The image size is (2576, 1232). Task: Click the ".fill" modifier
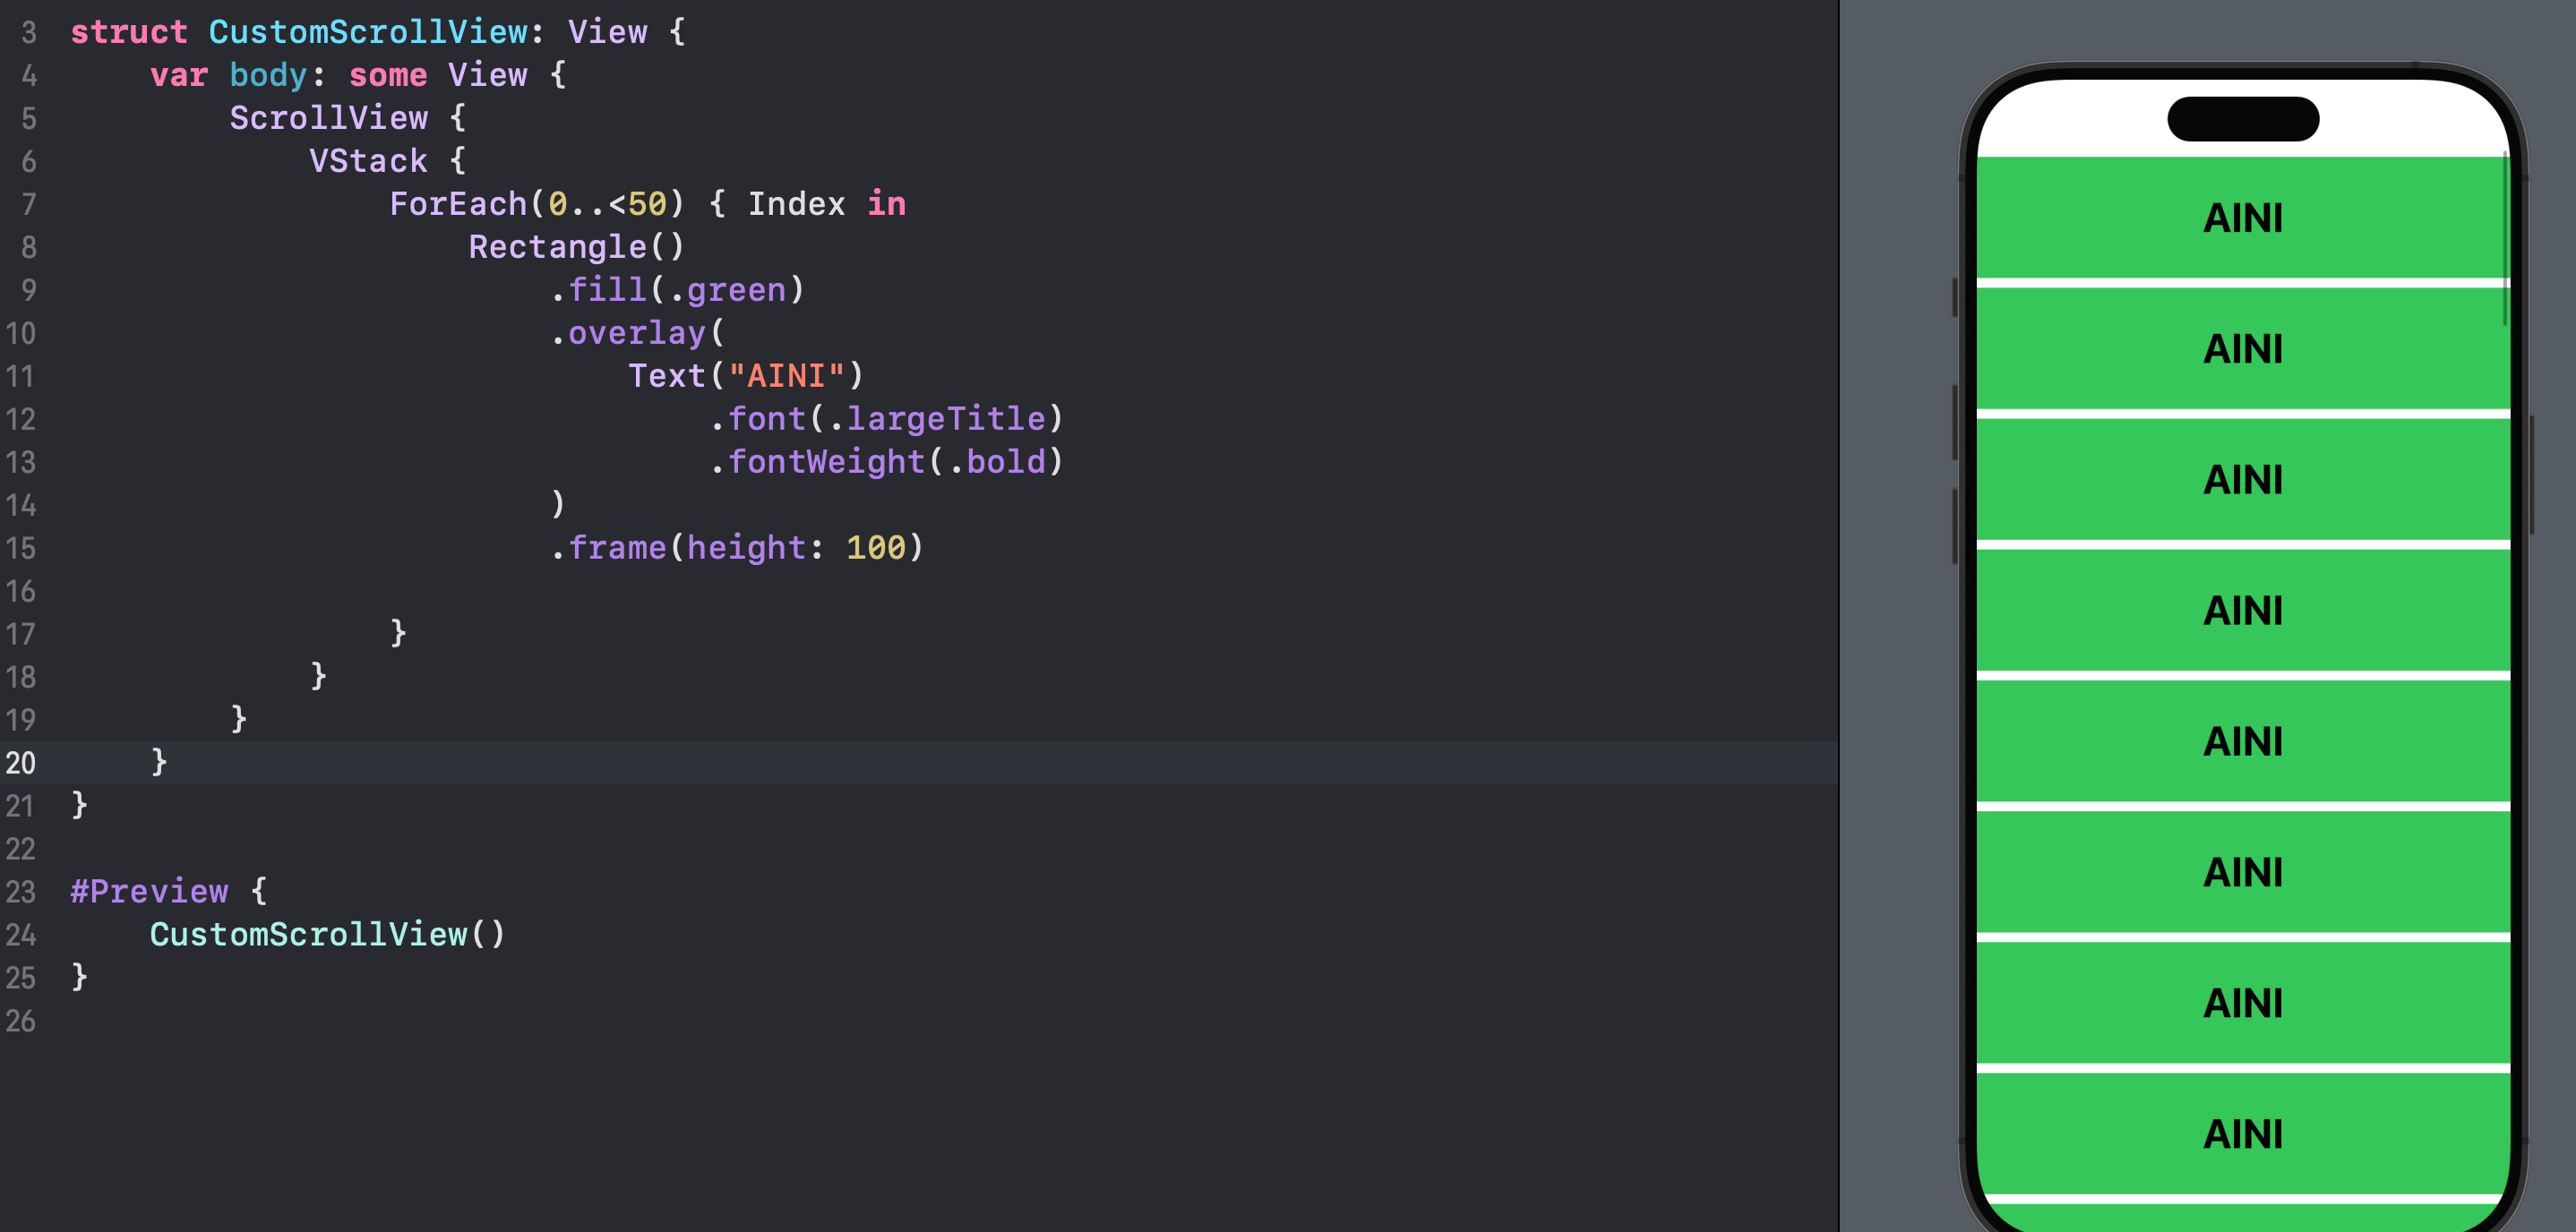coord(598,290)
